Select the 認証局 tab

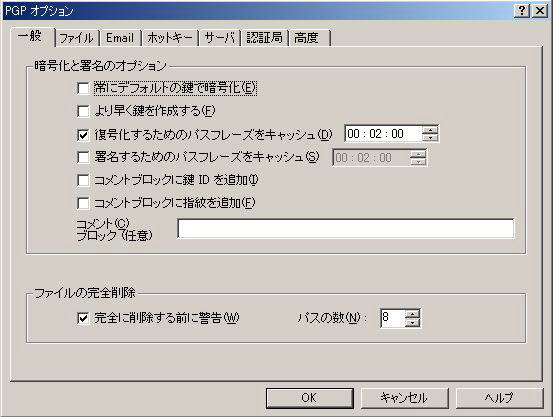coord(265,38)
